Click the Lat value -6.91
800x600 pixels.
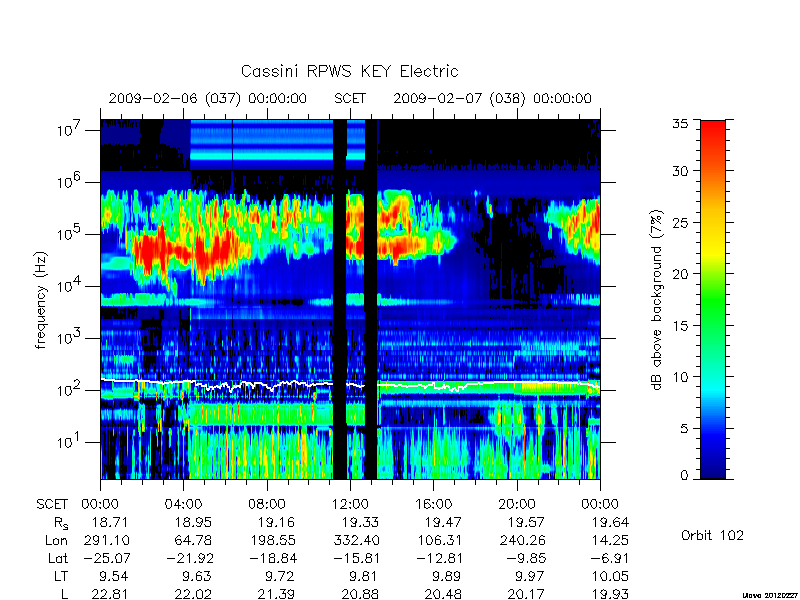609,558
